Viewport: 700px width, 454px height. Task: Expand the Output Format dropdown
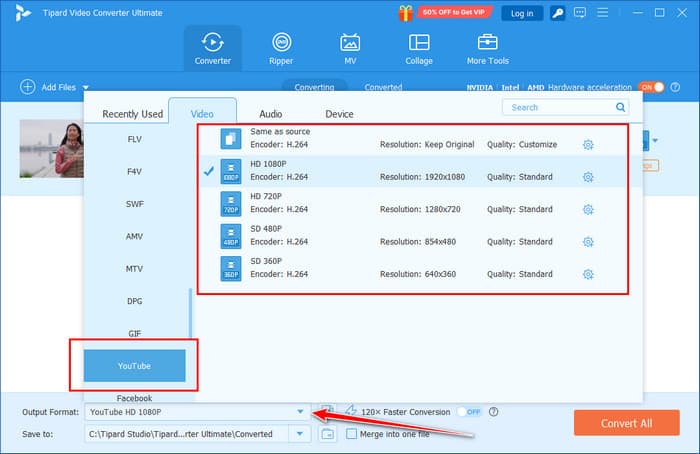(300, 411)
